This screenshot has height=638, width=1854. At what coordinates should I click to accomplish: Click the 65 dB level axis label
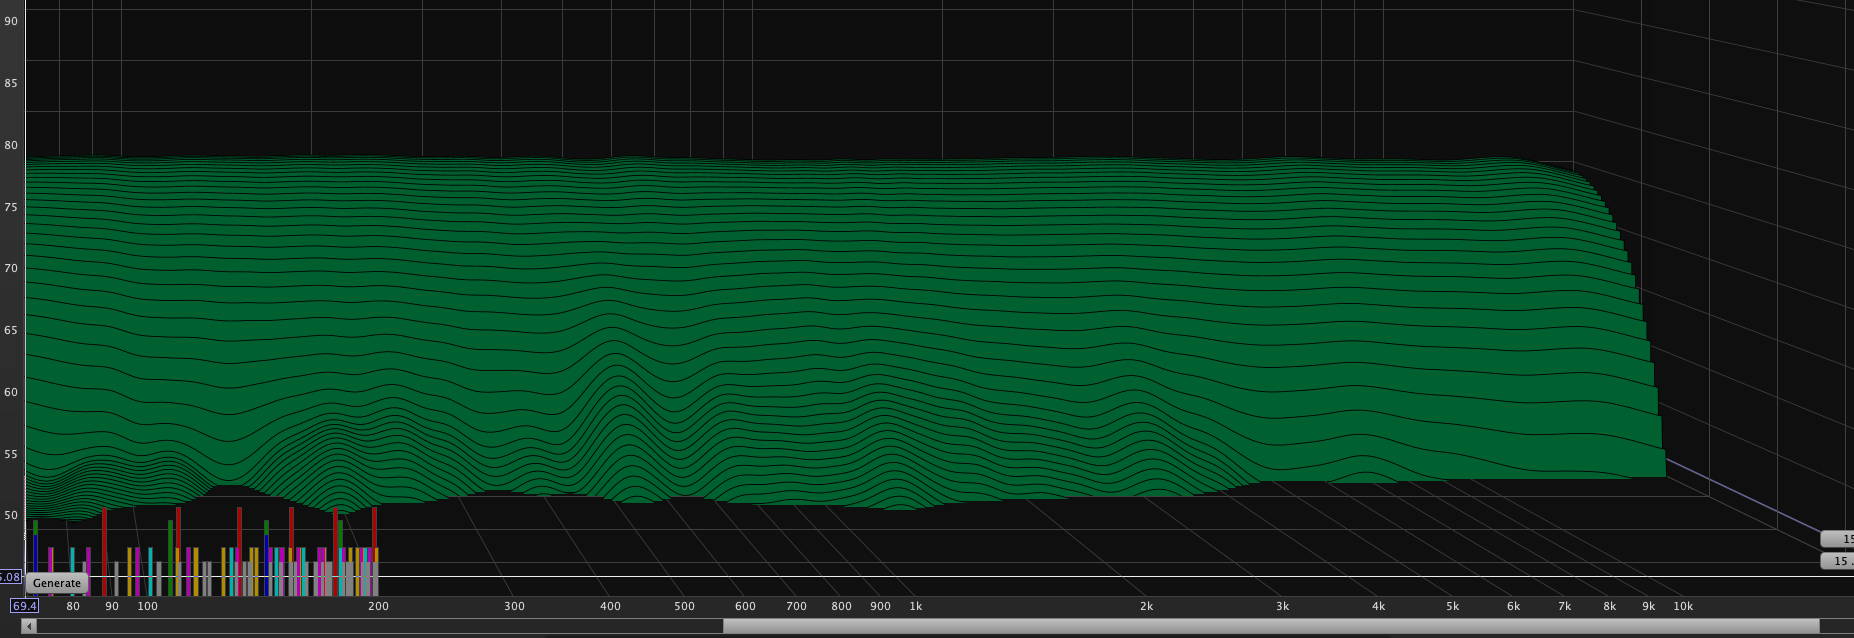(11, 330)
